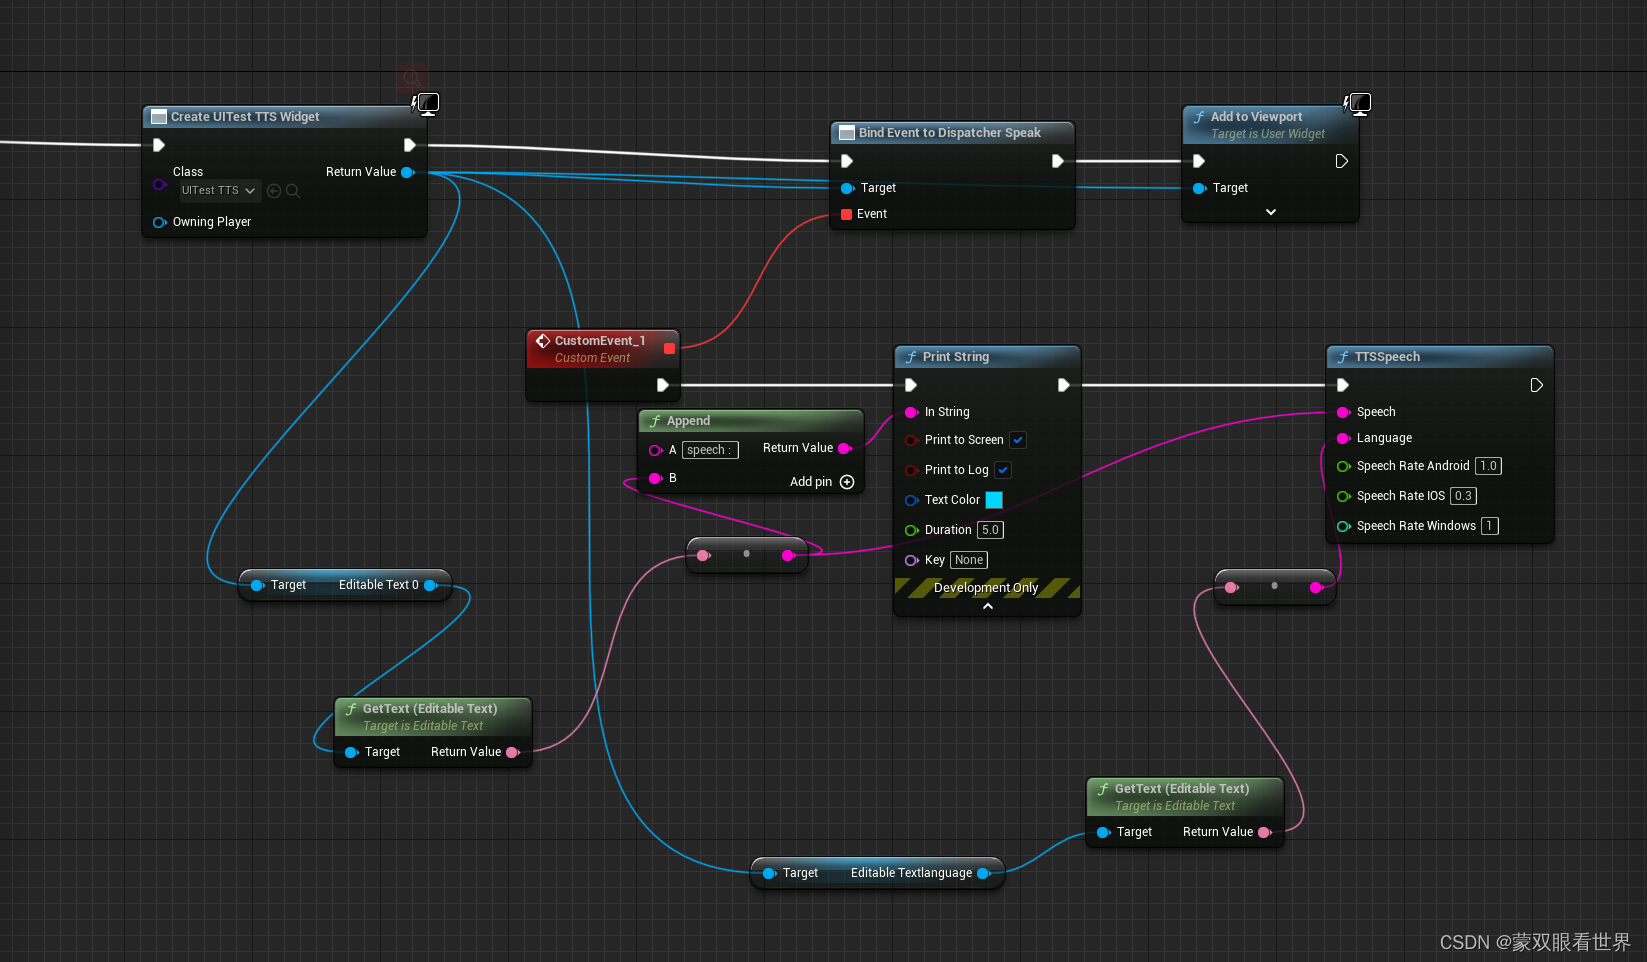Select the Add to Viewport node title
The width and height of the screenshot is (1647, 962).
1256,117
